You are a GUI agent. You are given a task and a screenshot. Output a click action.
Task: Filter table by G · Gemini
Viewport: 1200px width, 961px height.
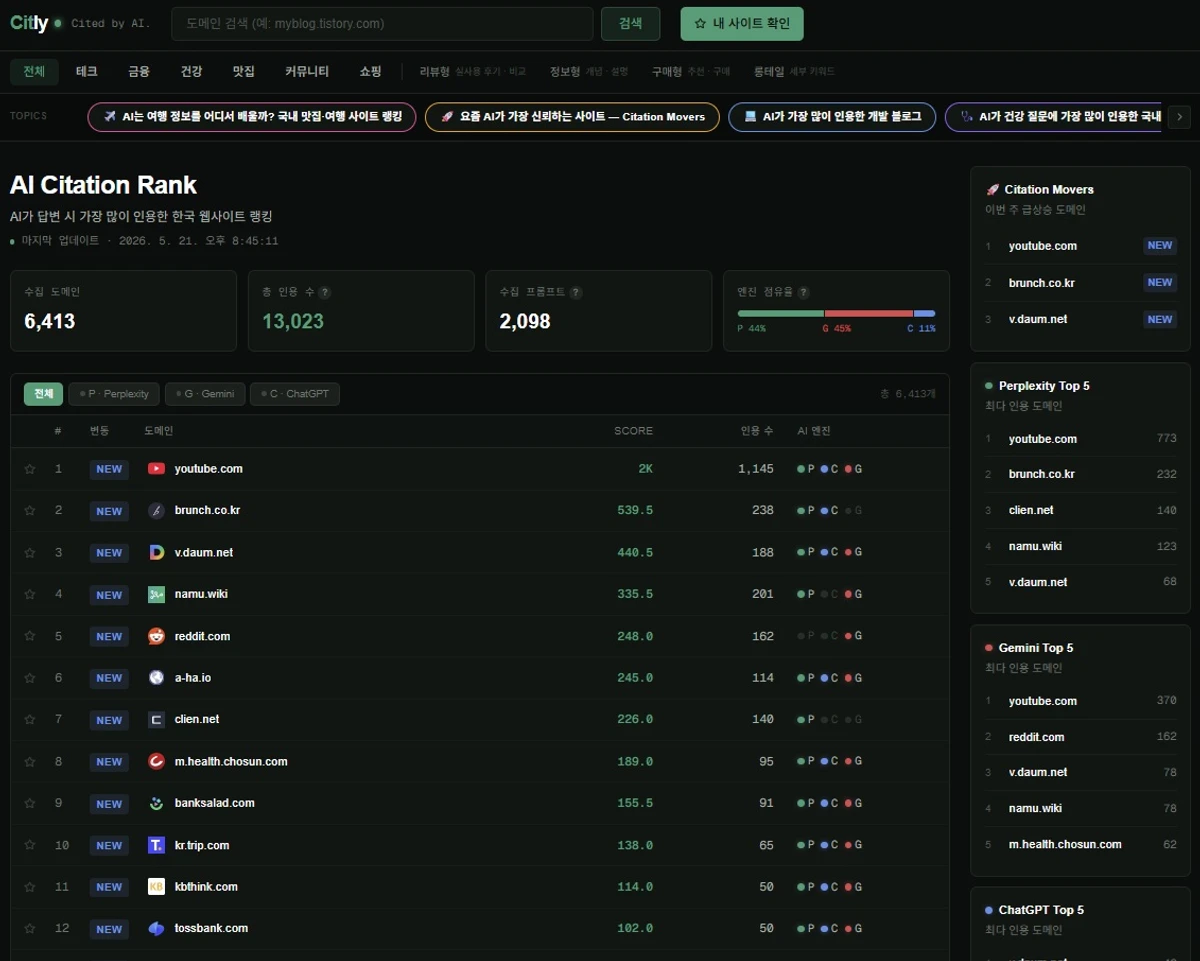coord(205,394)
